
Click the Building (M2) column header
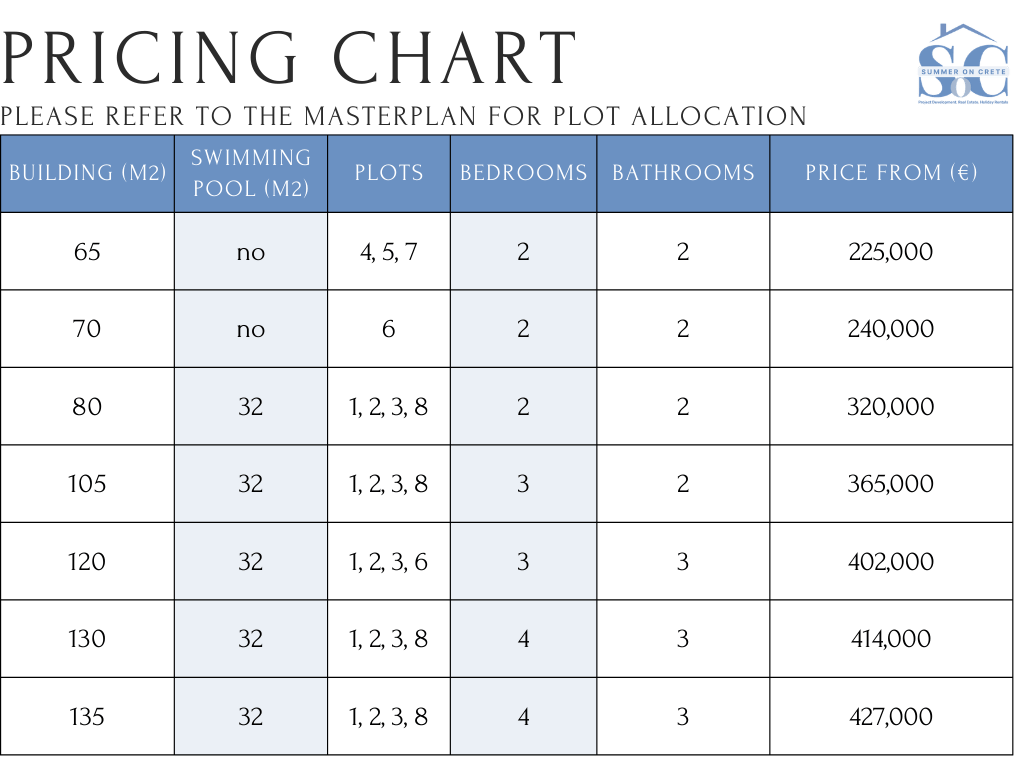tap(87, 172)
